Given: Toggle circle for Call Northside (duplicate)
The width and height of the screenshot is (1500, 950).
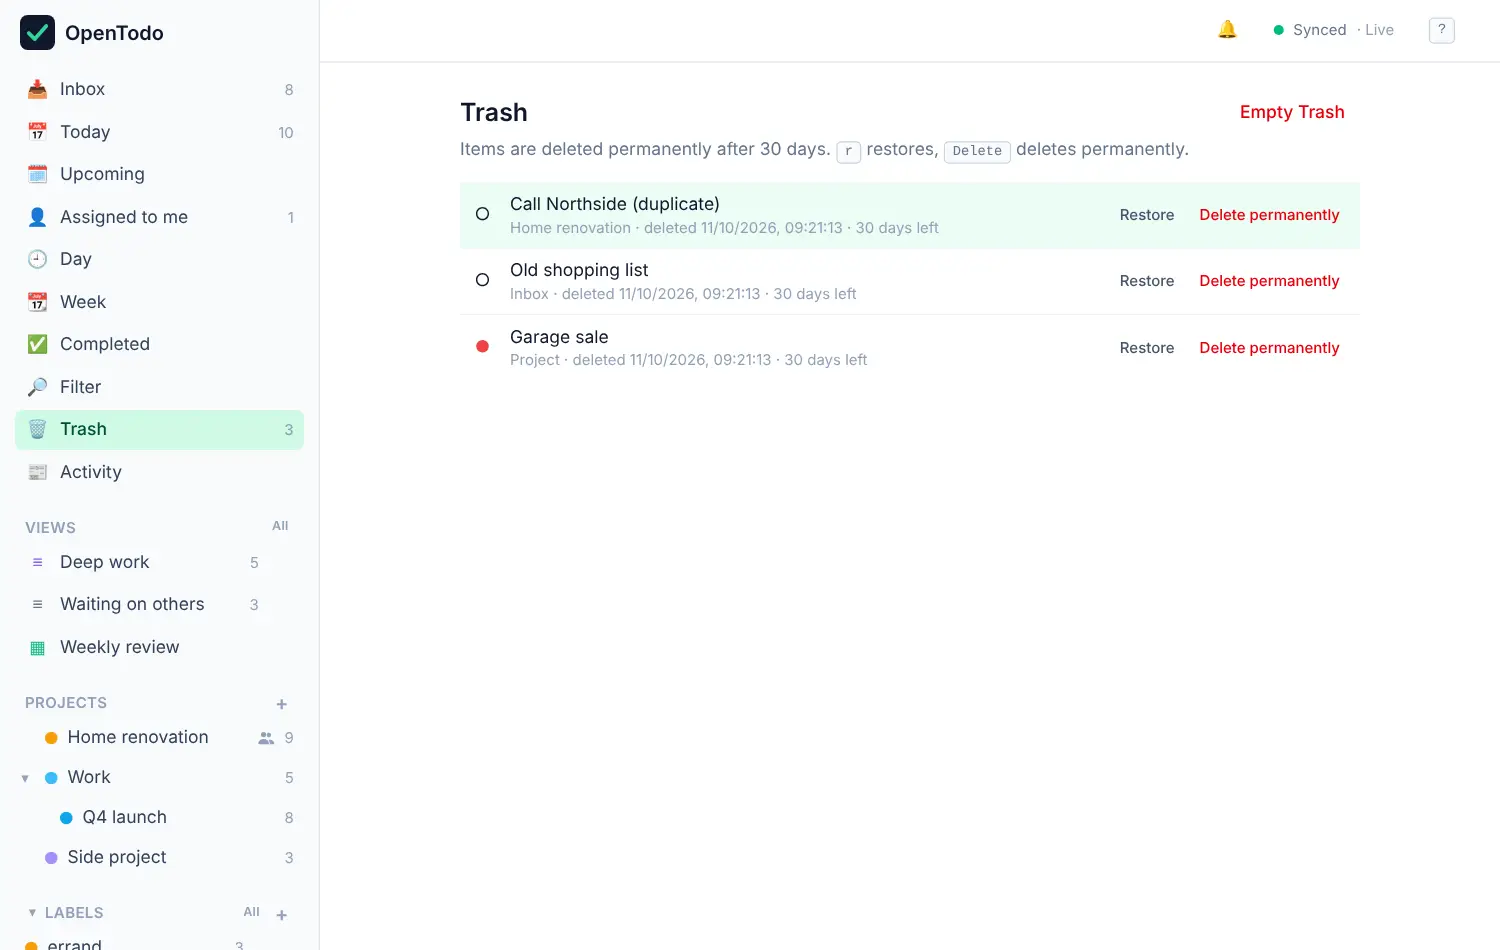Looking at the screenshot, I should pos(482,214).
